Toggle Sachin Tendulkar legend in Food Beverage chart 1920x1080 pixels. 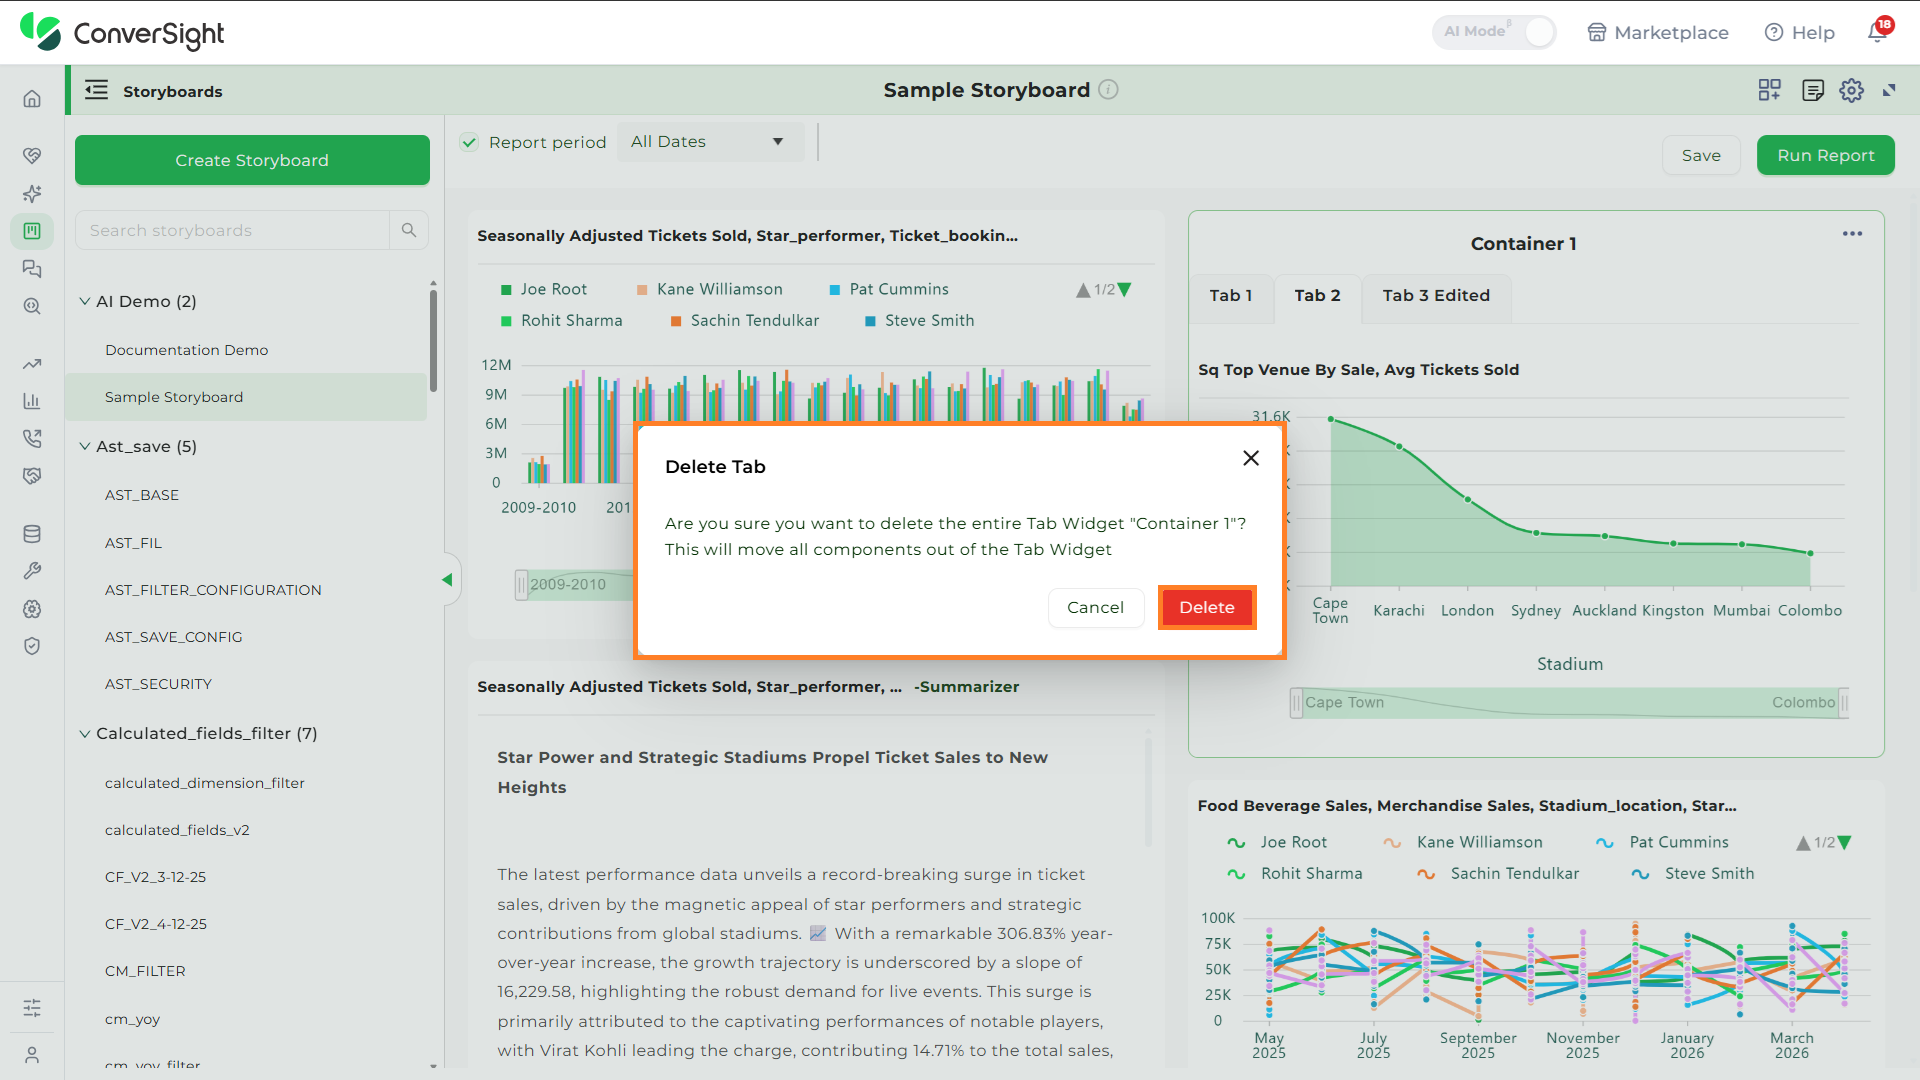pos(1498,873)
